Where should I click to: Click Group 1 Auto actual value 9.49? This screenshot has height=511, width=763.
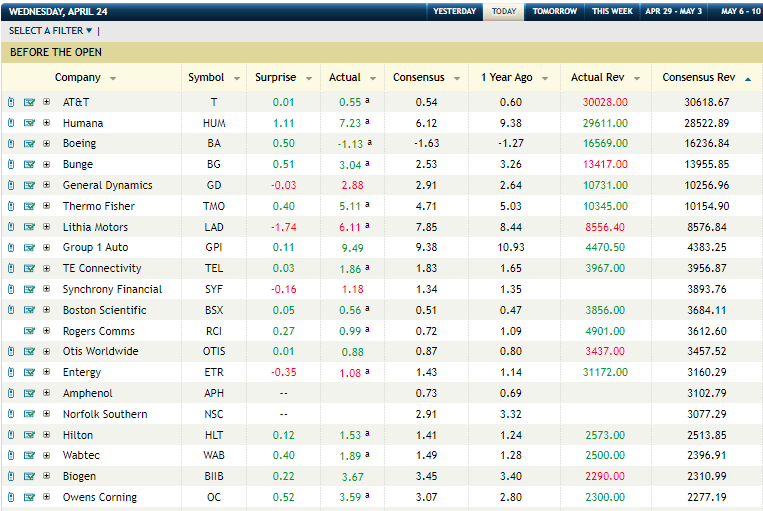point(352,248)
